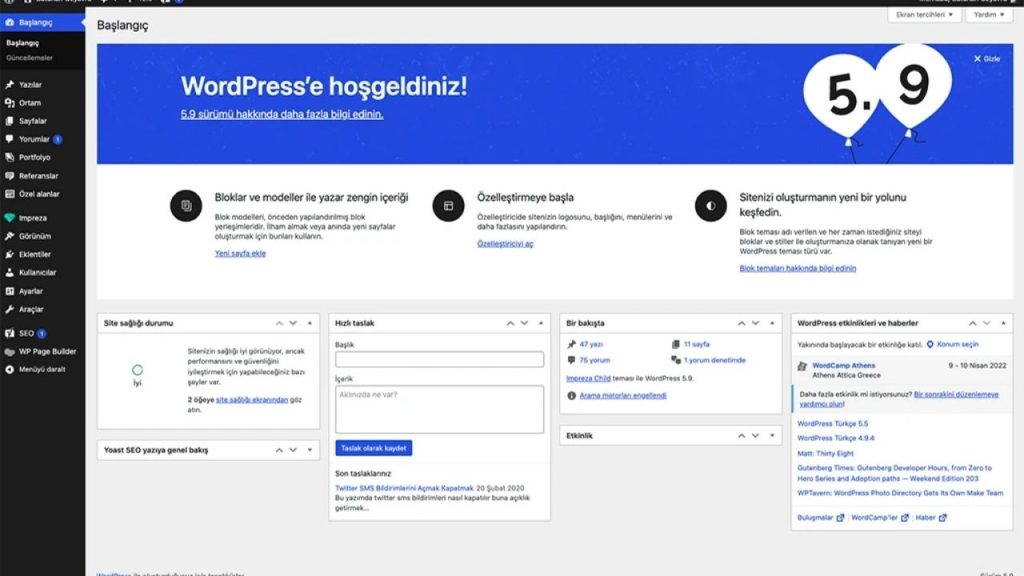The image size is (1024, 576).
Task: Go to Sayfalar in sidebar
Action: point(33,121)
